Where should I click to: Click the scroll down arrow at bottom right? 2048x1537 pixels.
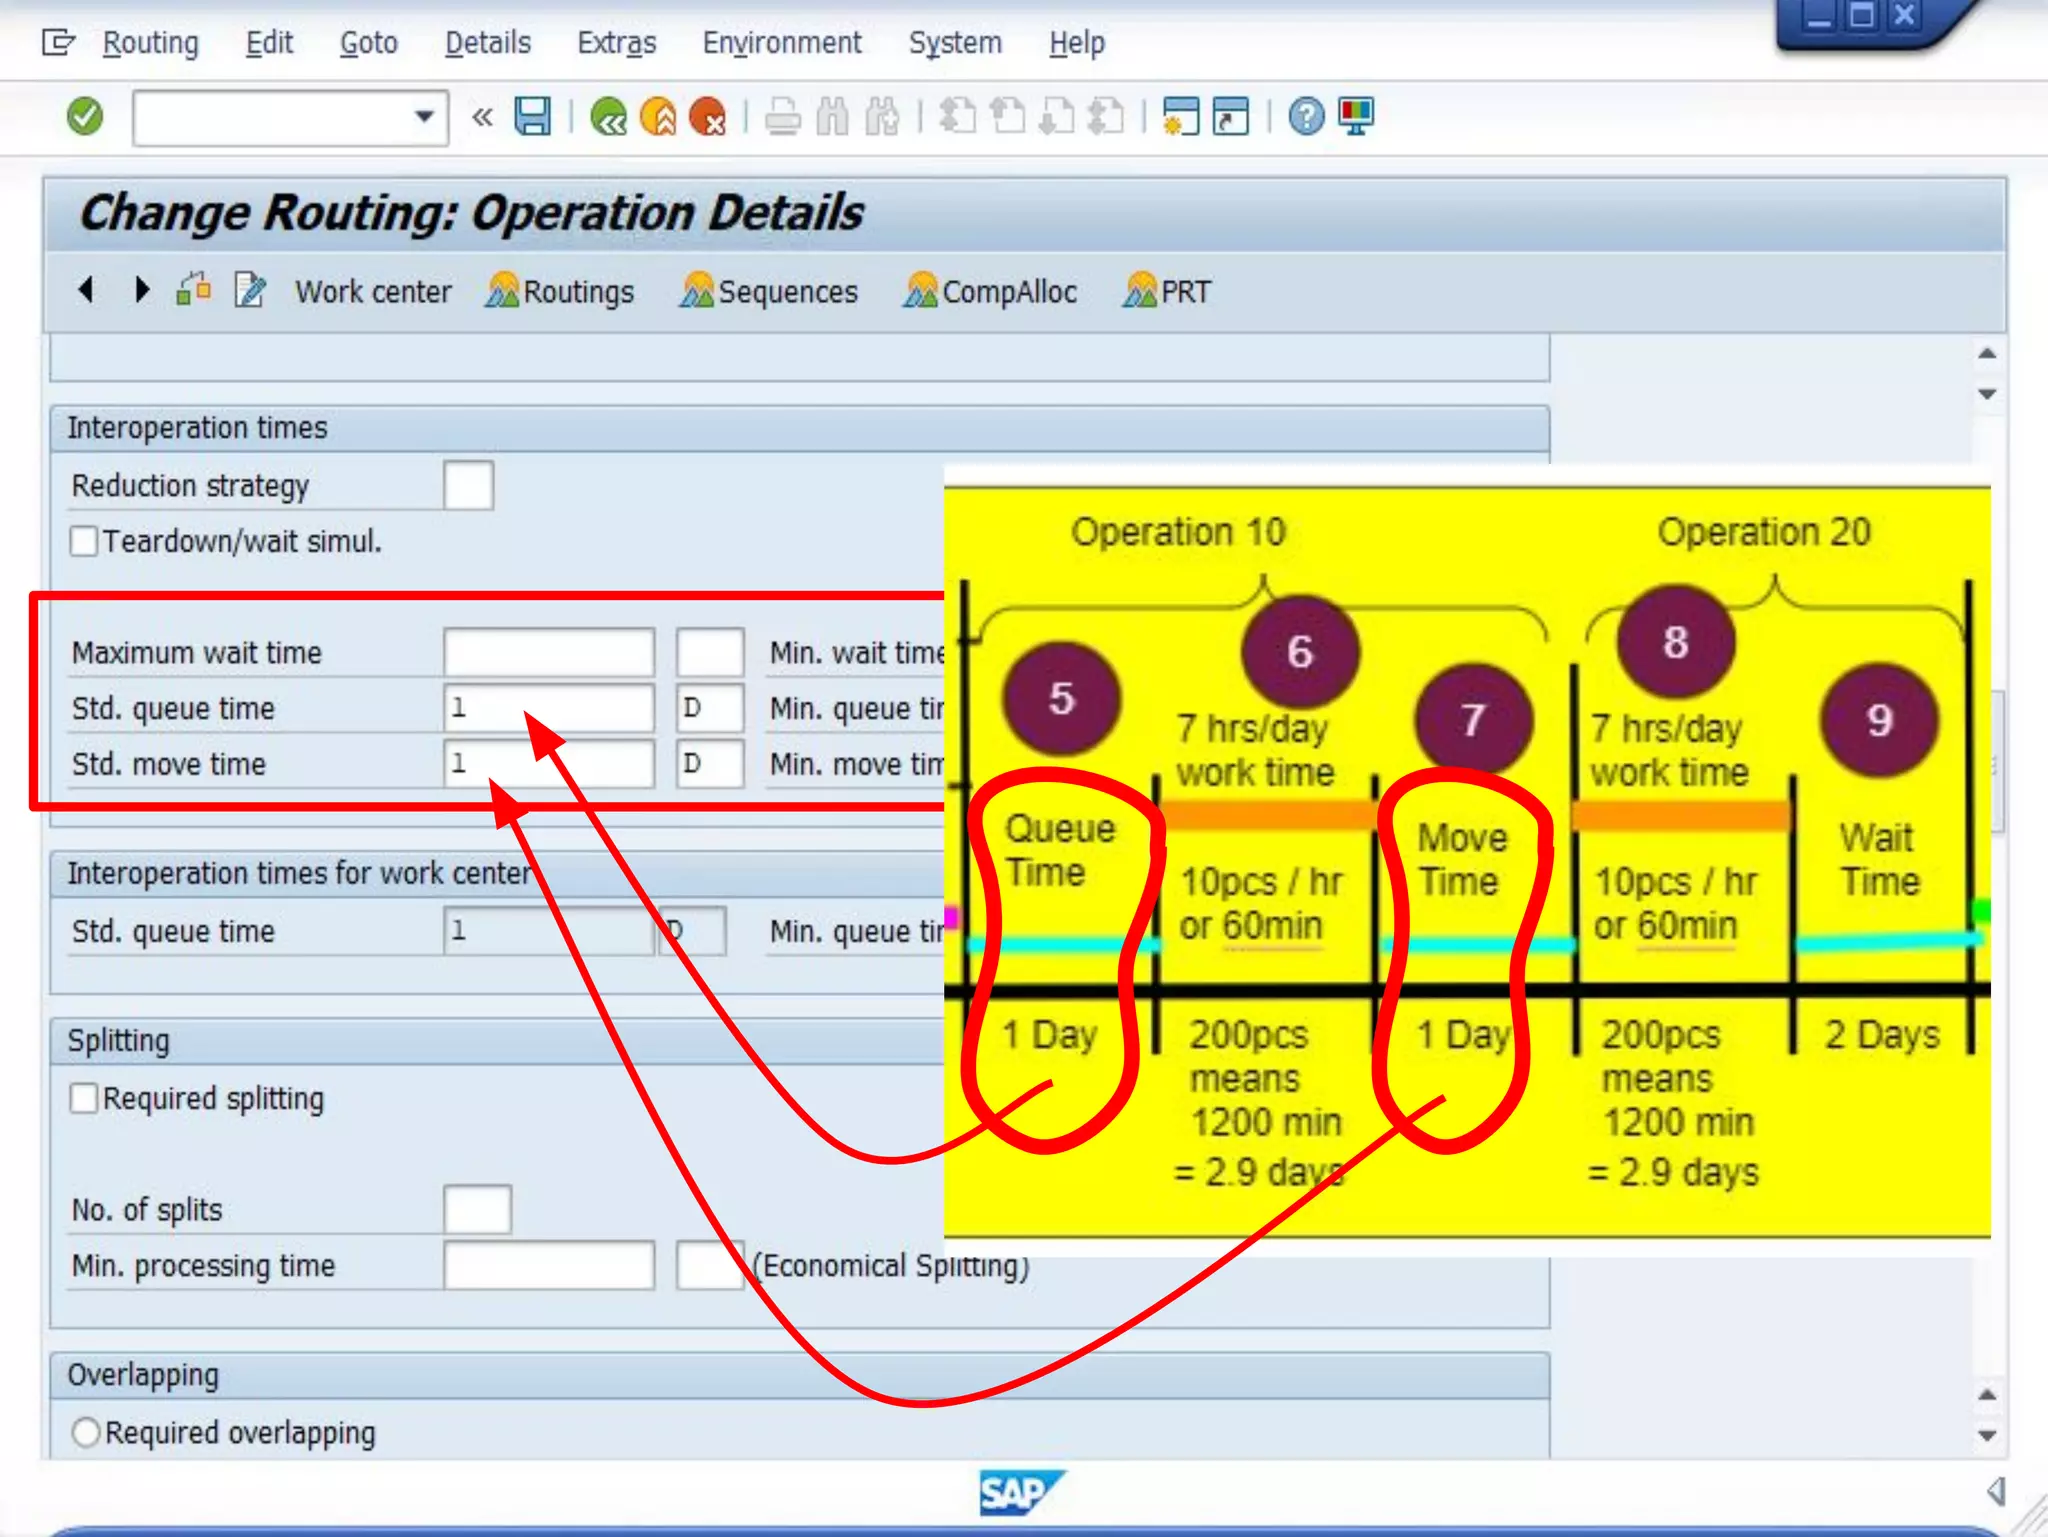click(1987, 1435)
